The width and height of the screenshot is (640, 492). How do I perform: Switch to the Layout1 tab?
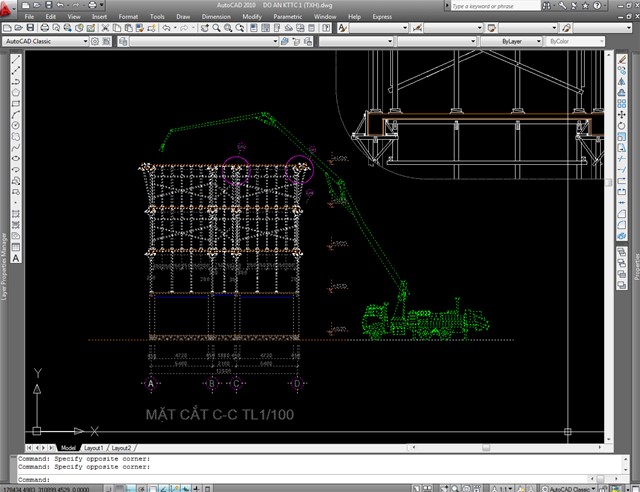click(x=93, y=448)
